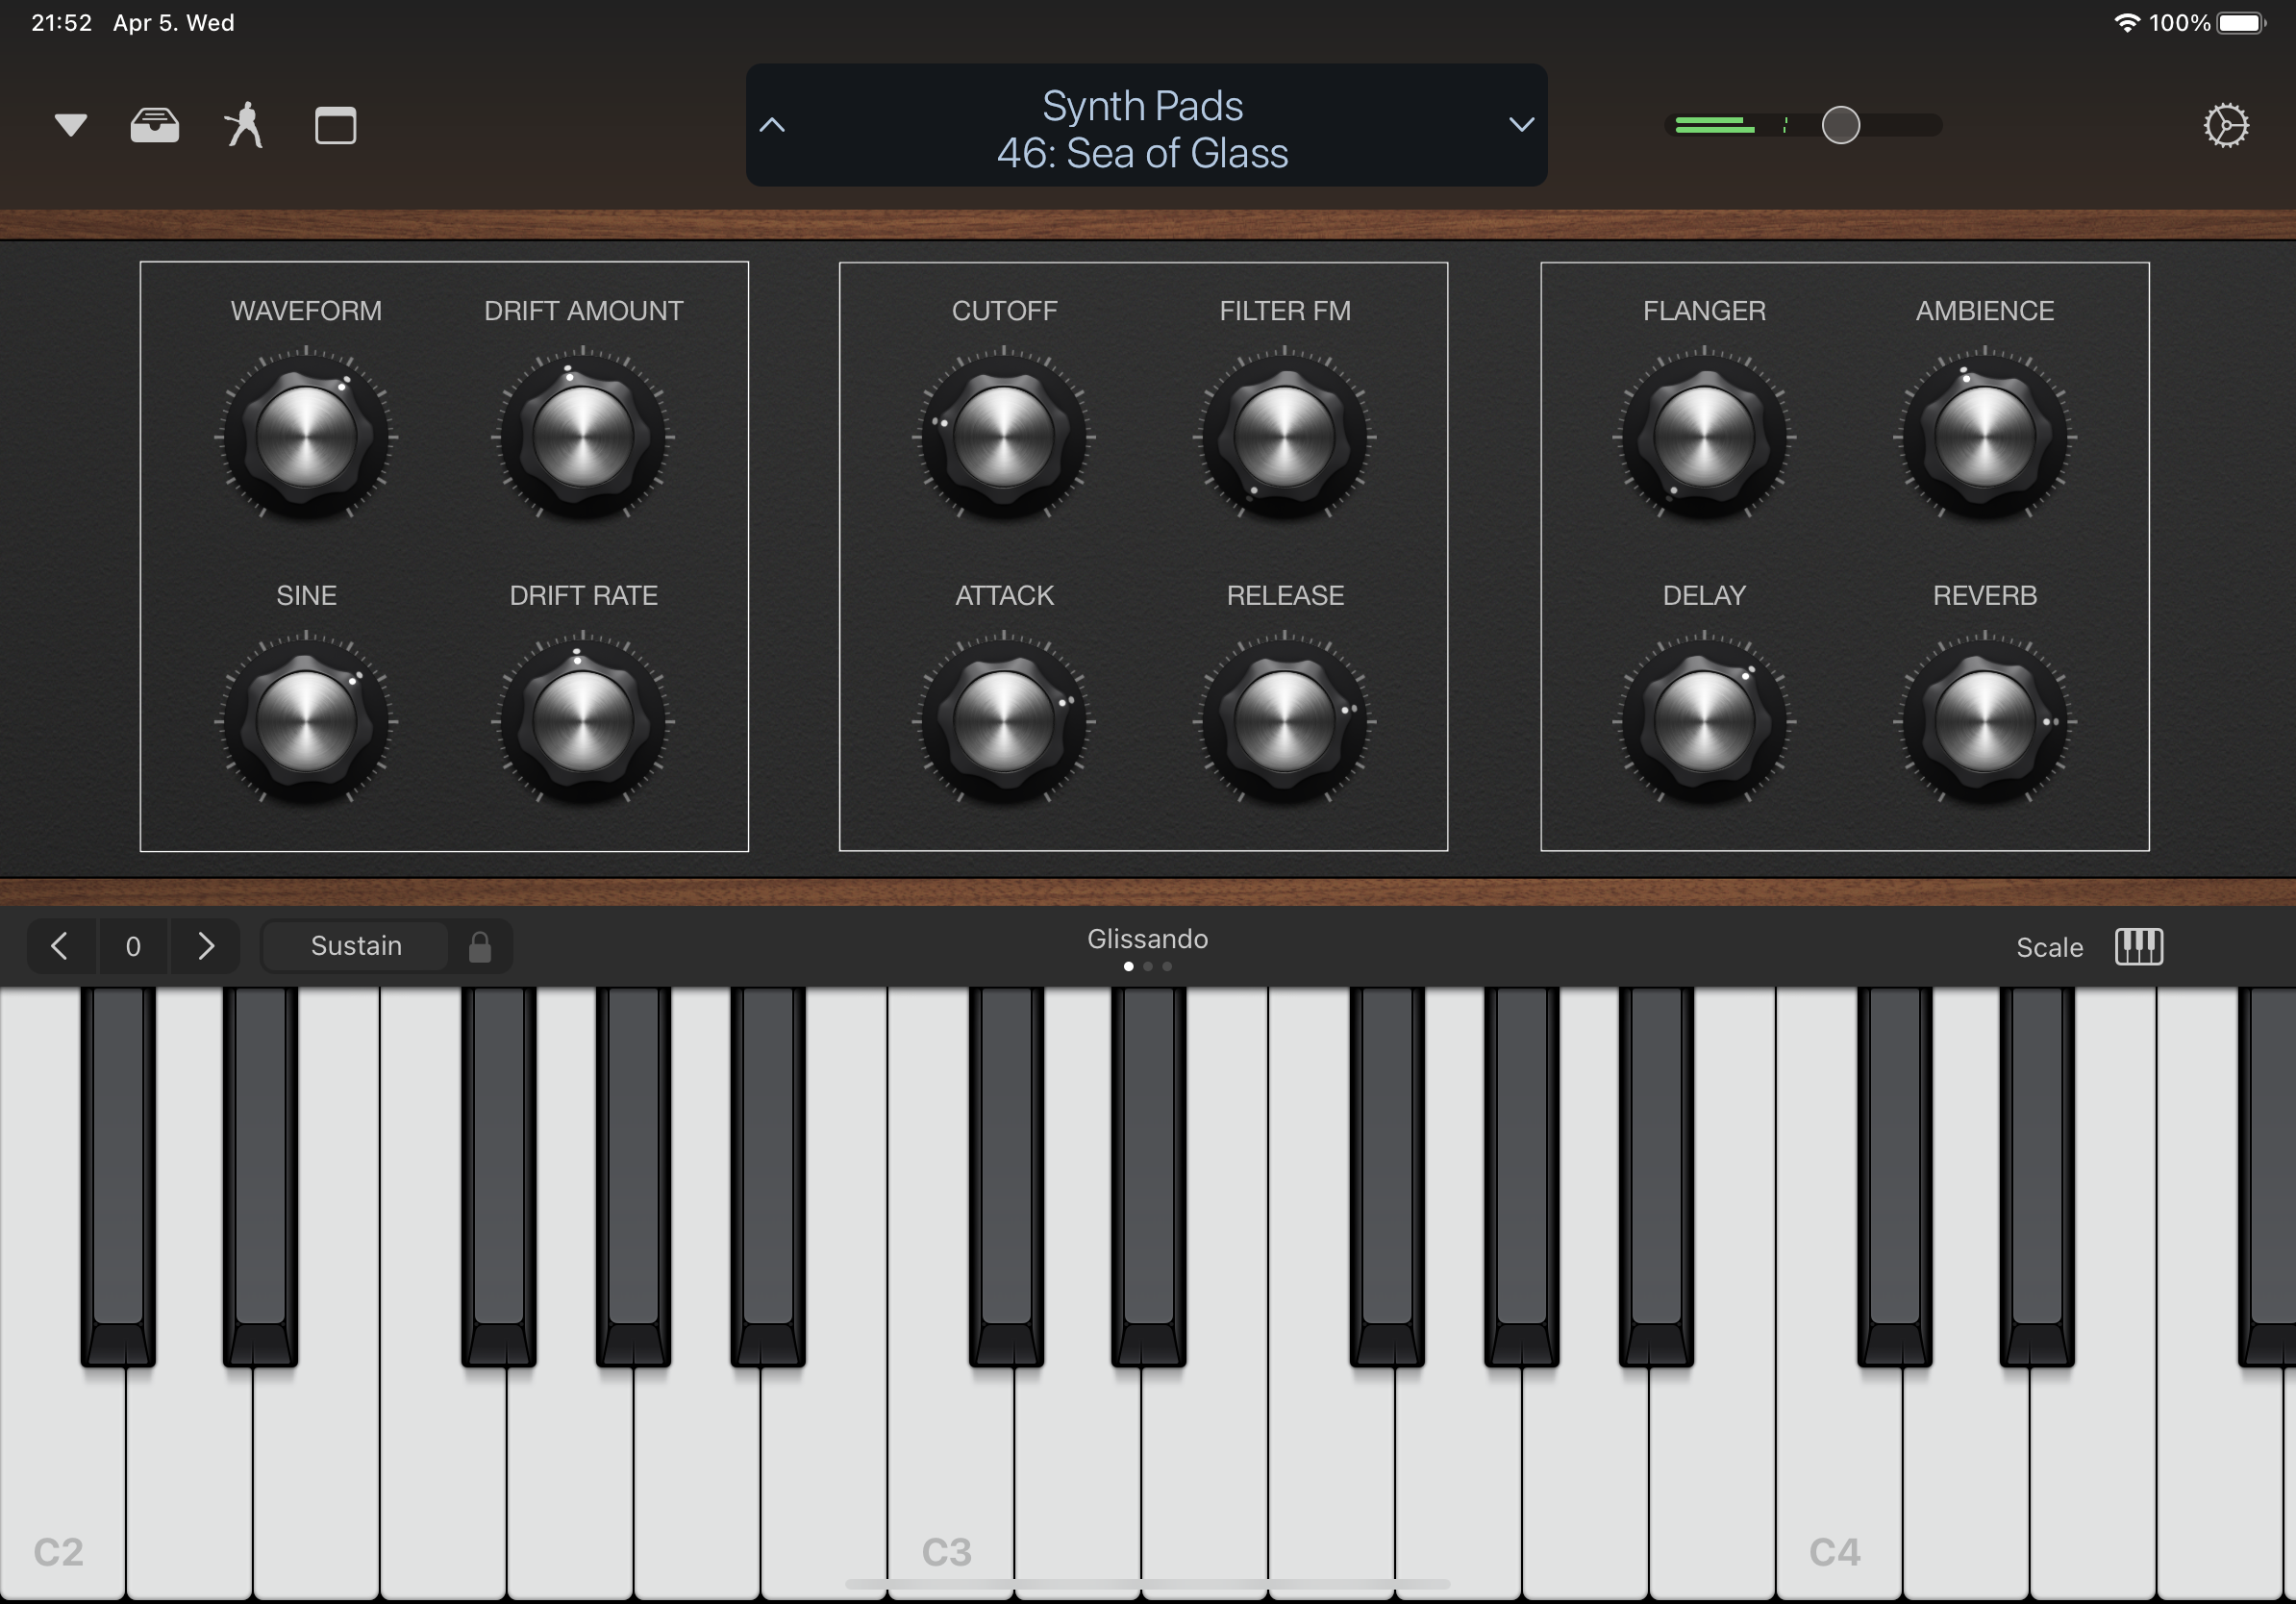This screenshot has height=1604, width=2296.
Task: Open the Synth Pads preset name display
Action: pos(1143,128)
